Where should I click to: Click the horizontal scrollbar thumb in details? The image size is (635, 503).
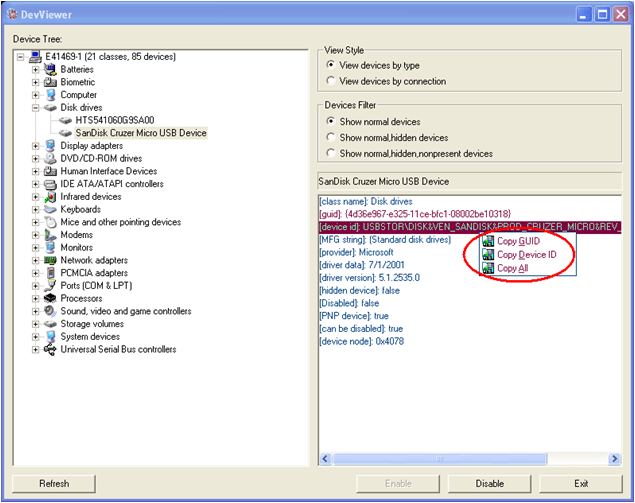(x=440, y=459)
